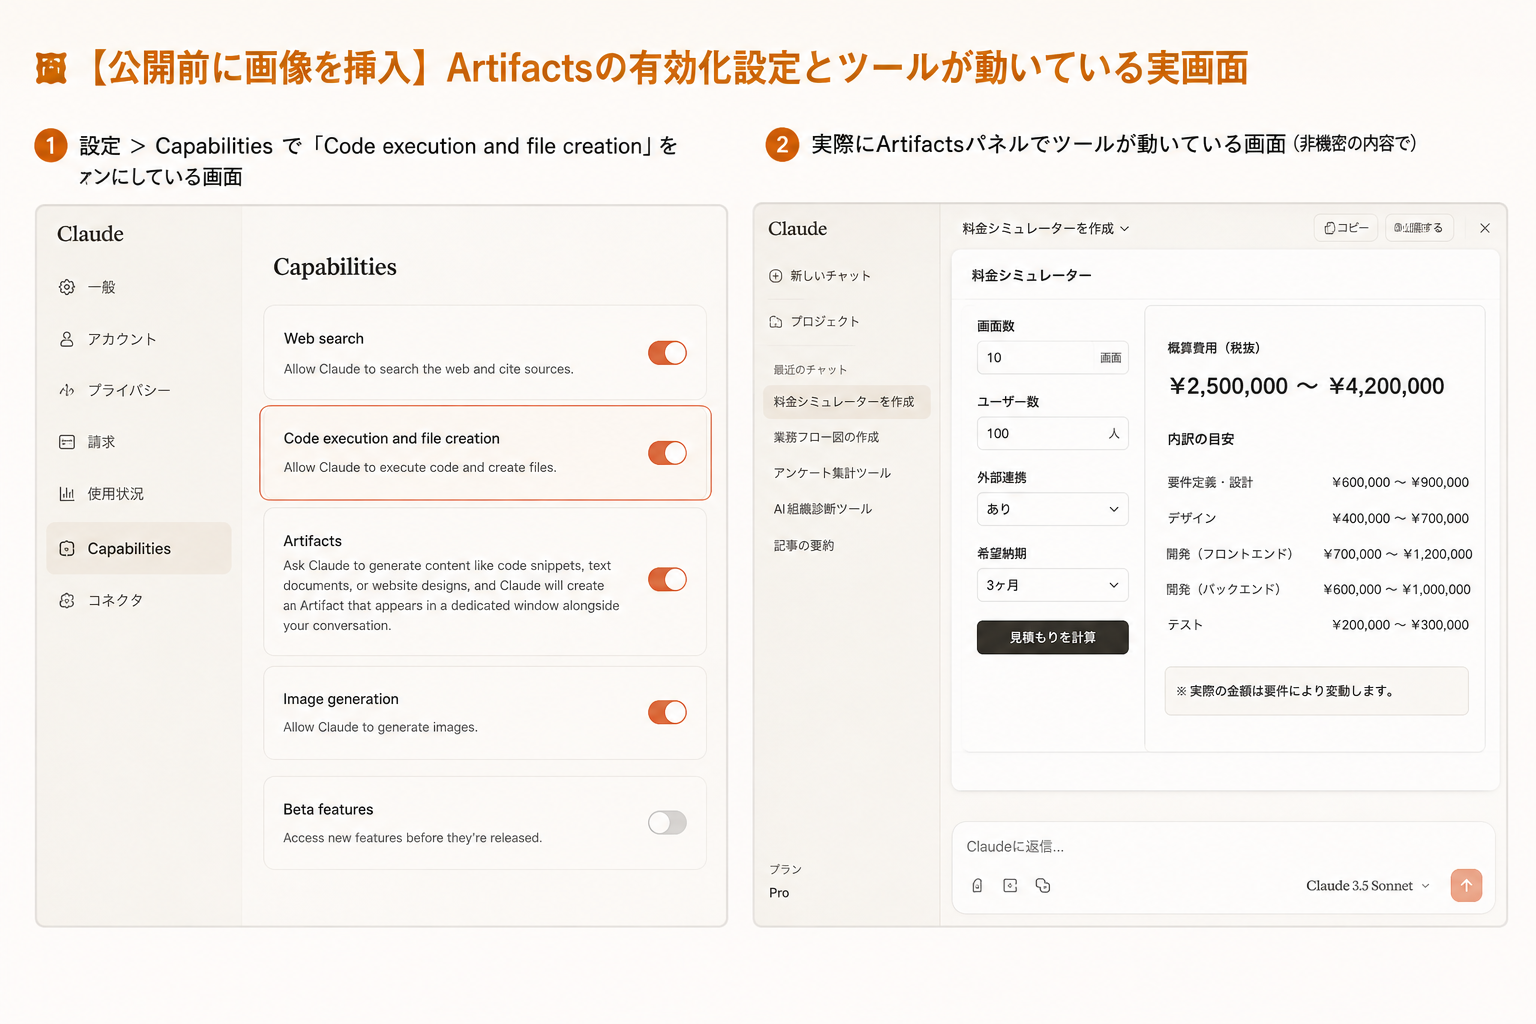Click the third tool icon in reply box
The image size is (1536, 1024).
[1043, 885]
